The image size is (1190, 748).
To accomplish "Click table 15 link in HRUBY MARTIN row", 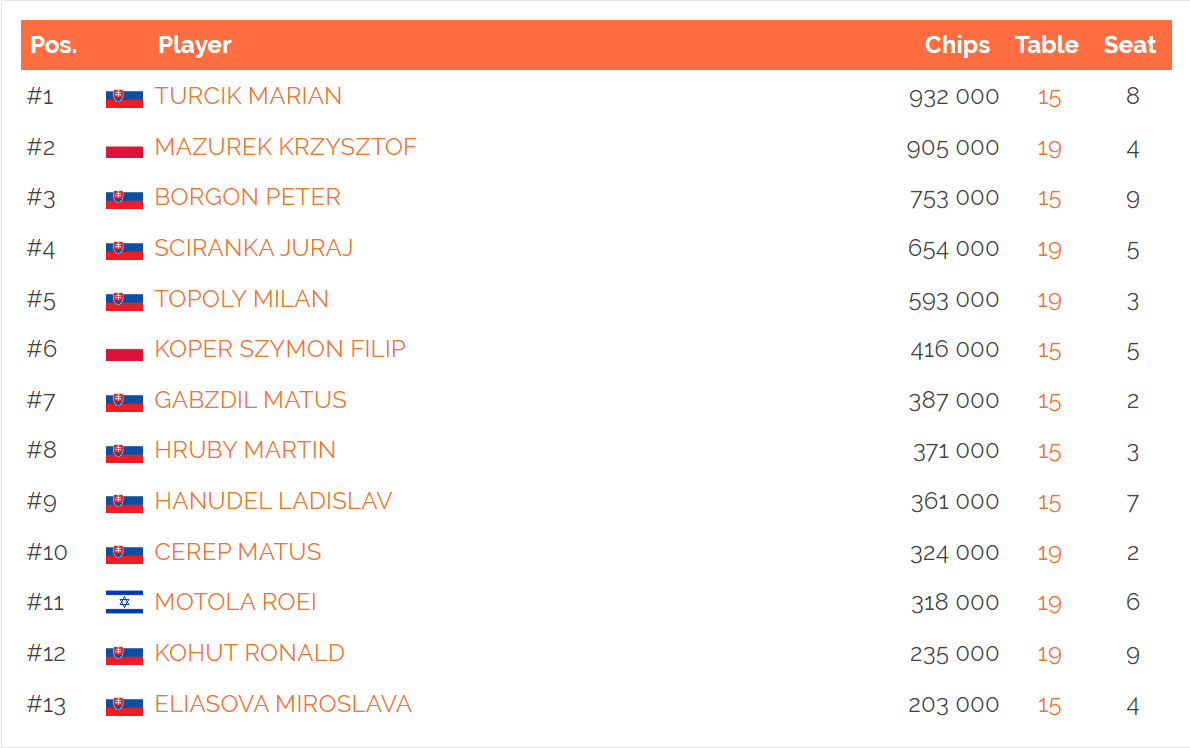I will (x=1049, y=452).
